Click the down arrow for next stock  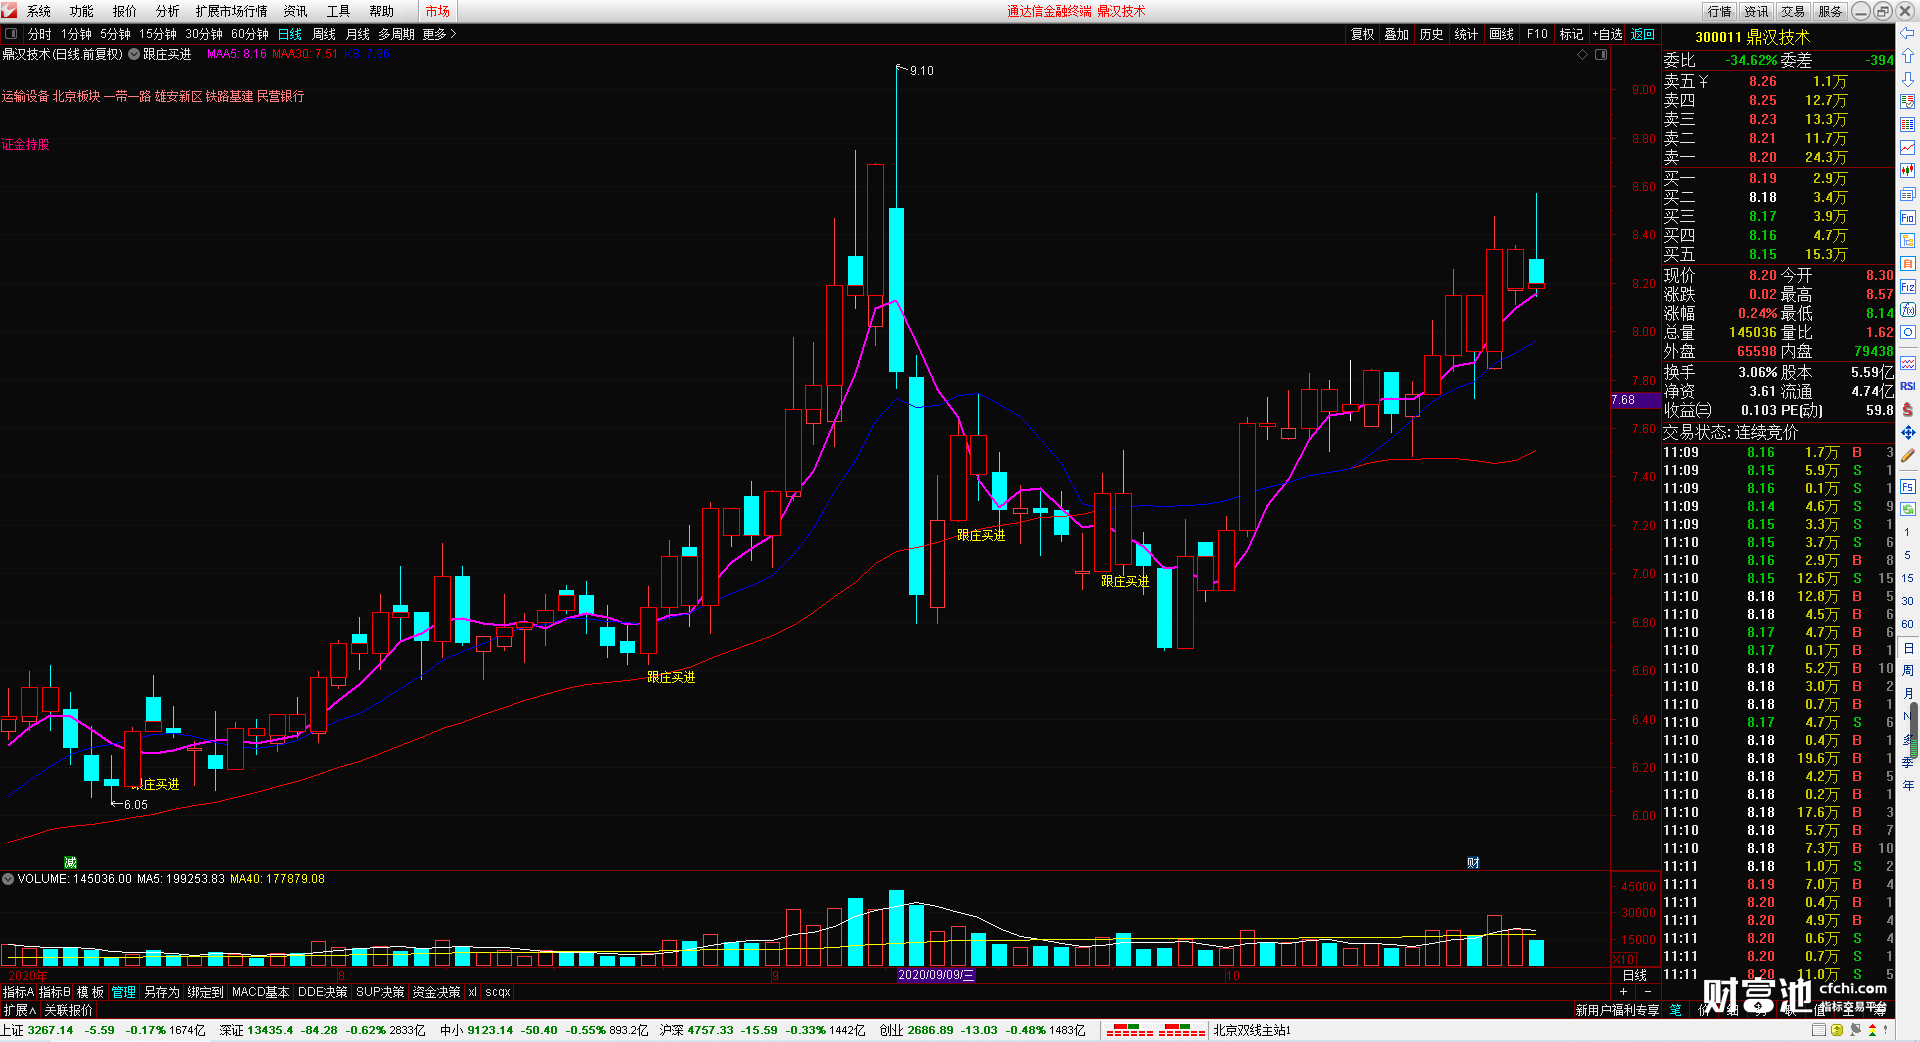[x=1907, y=78]
